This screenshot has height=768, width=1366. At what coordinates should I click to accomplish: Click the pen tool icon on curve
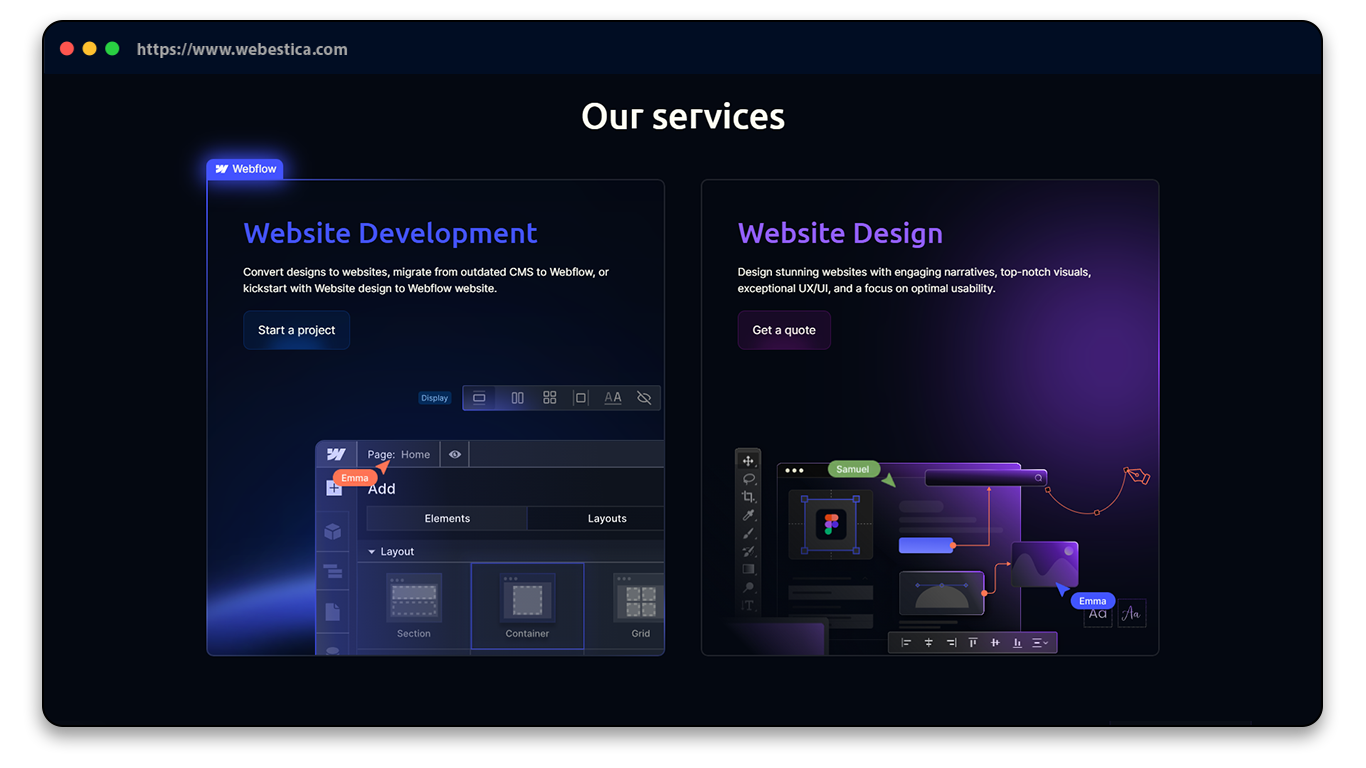(x=1137, y=475)
